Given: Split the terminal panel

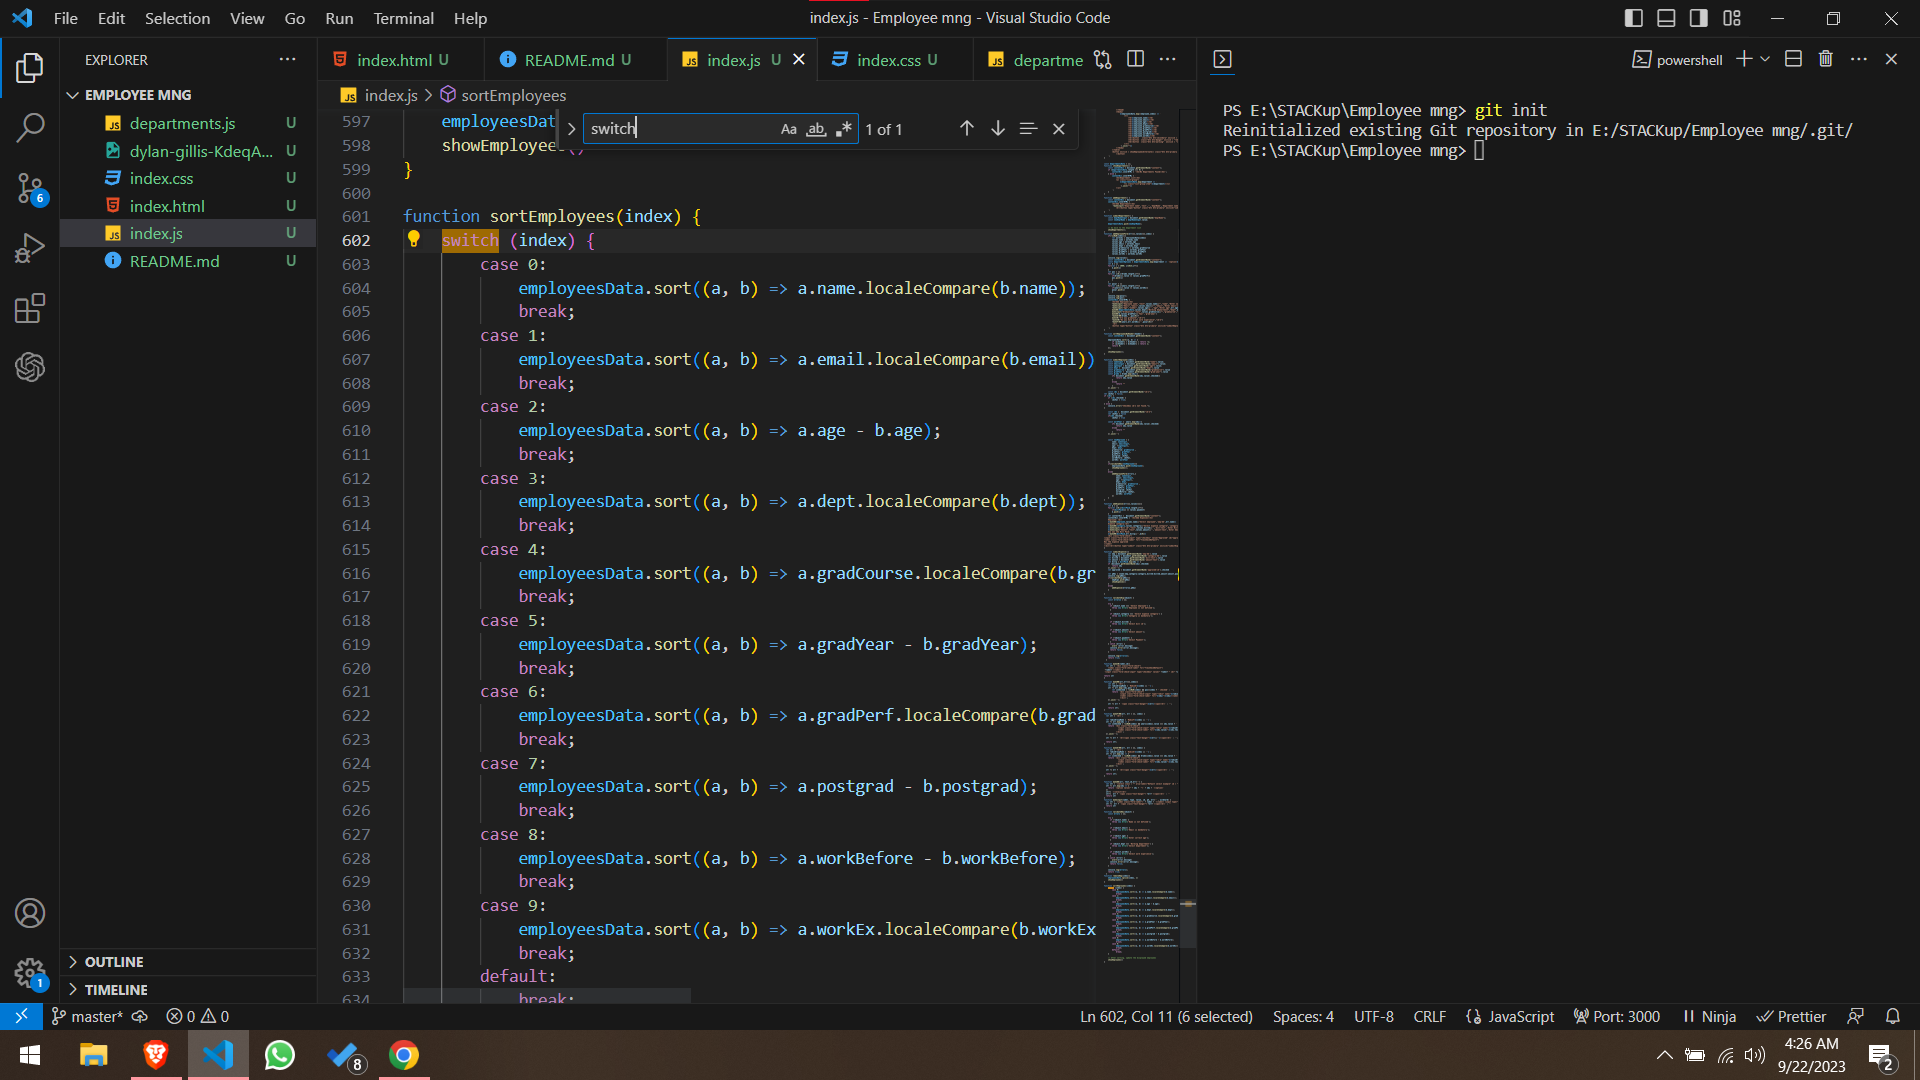Looking at the screenshot, I should [x=1794, y=60].
